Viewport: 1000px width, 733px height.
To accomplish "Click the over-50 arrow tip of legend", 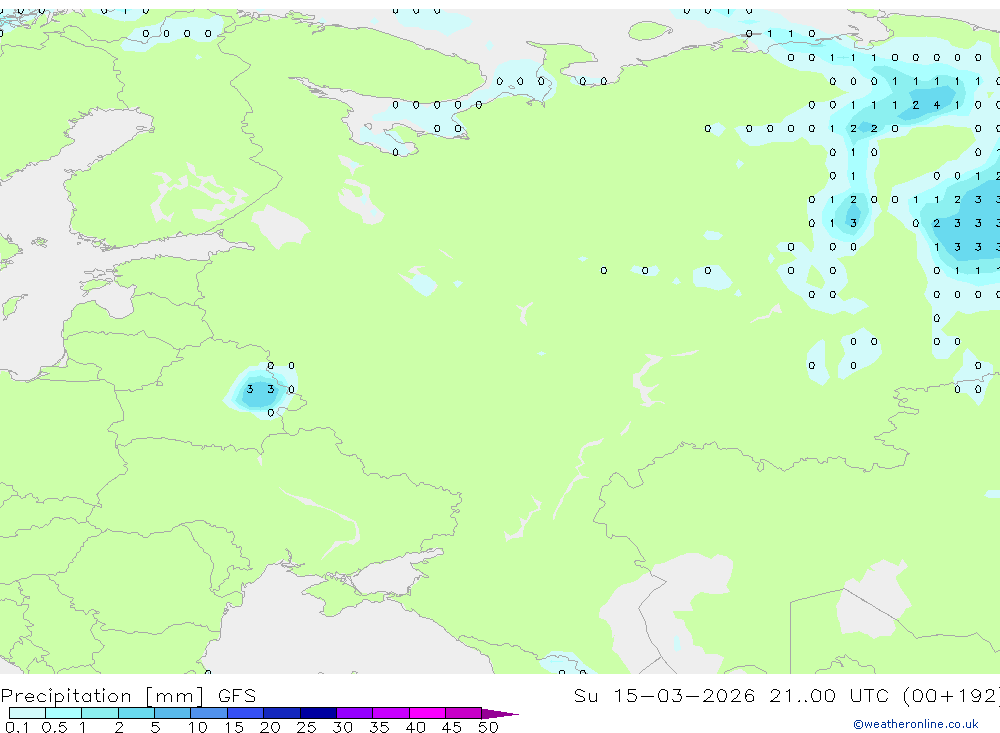I will coord(500,713).
